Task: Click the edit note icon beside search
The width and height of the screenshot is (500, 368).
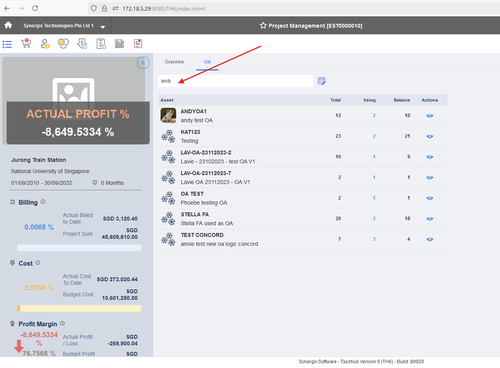Action: point(322,81)
